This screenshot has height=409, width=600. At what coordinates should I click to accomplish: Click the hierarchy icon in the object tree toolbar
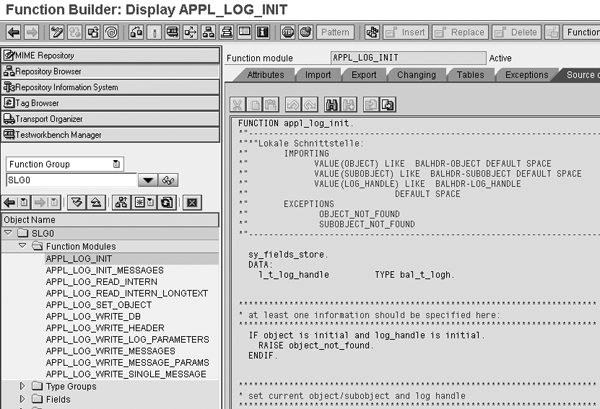[x=122, y=202]
